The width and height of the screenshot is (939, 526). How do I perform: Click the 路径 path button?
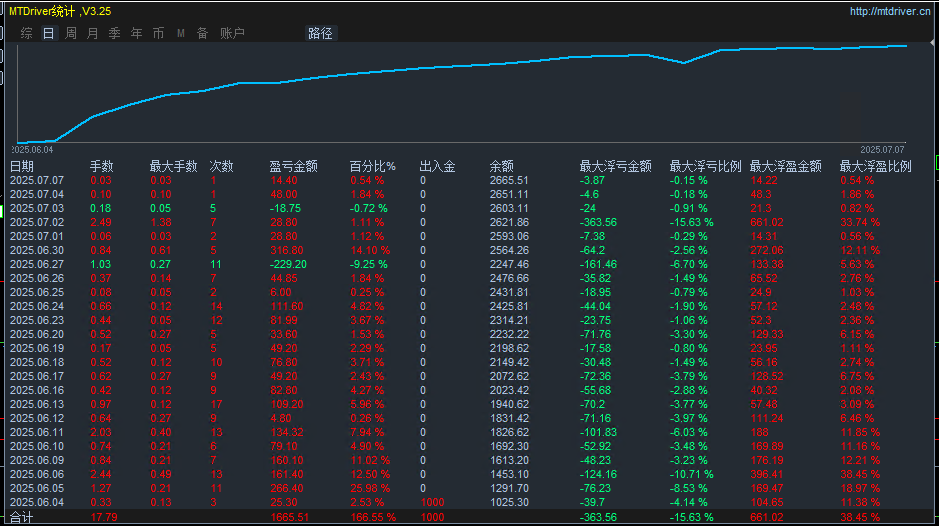320,33
